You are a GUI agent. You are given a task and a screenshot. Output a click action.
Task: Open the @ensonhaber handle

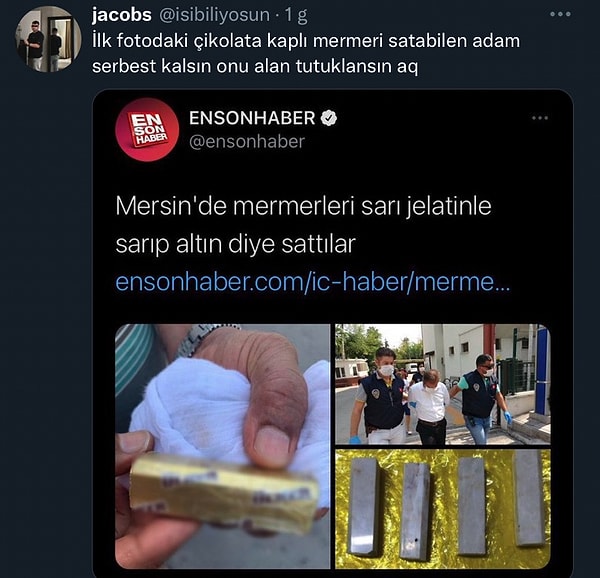247,142
